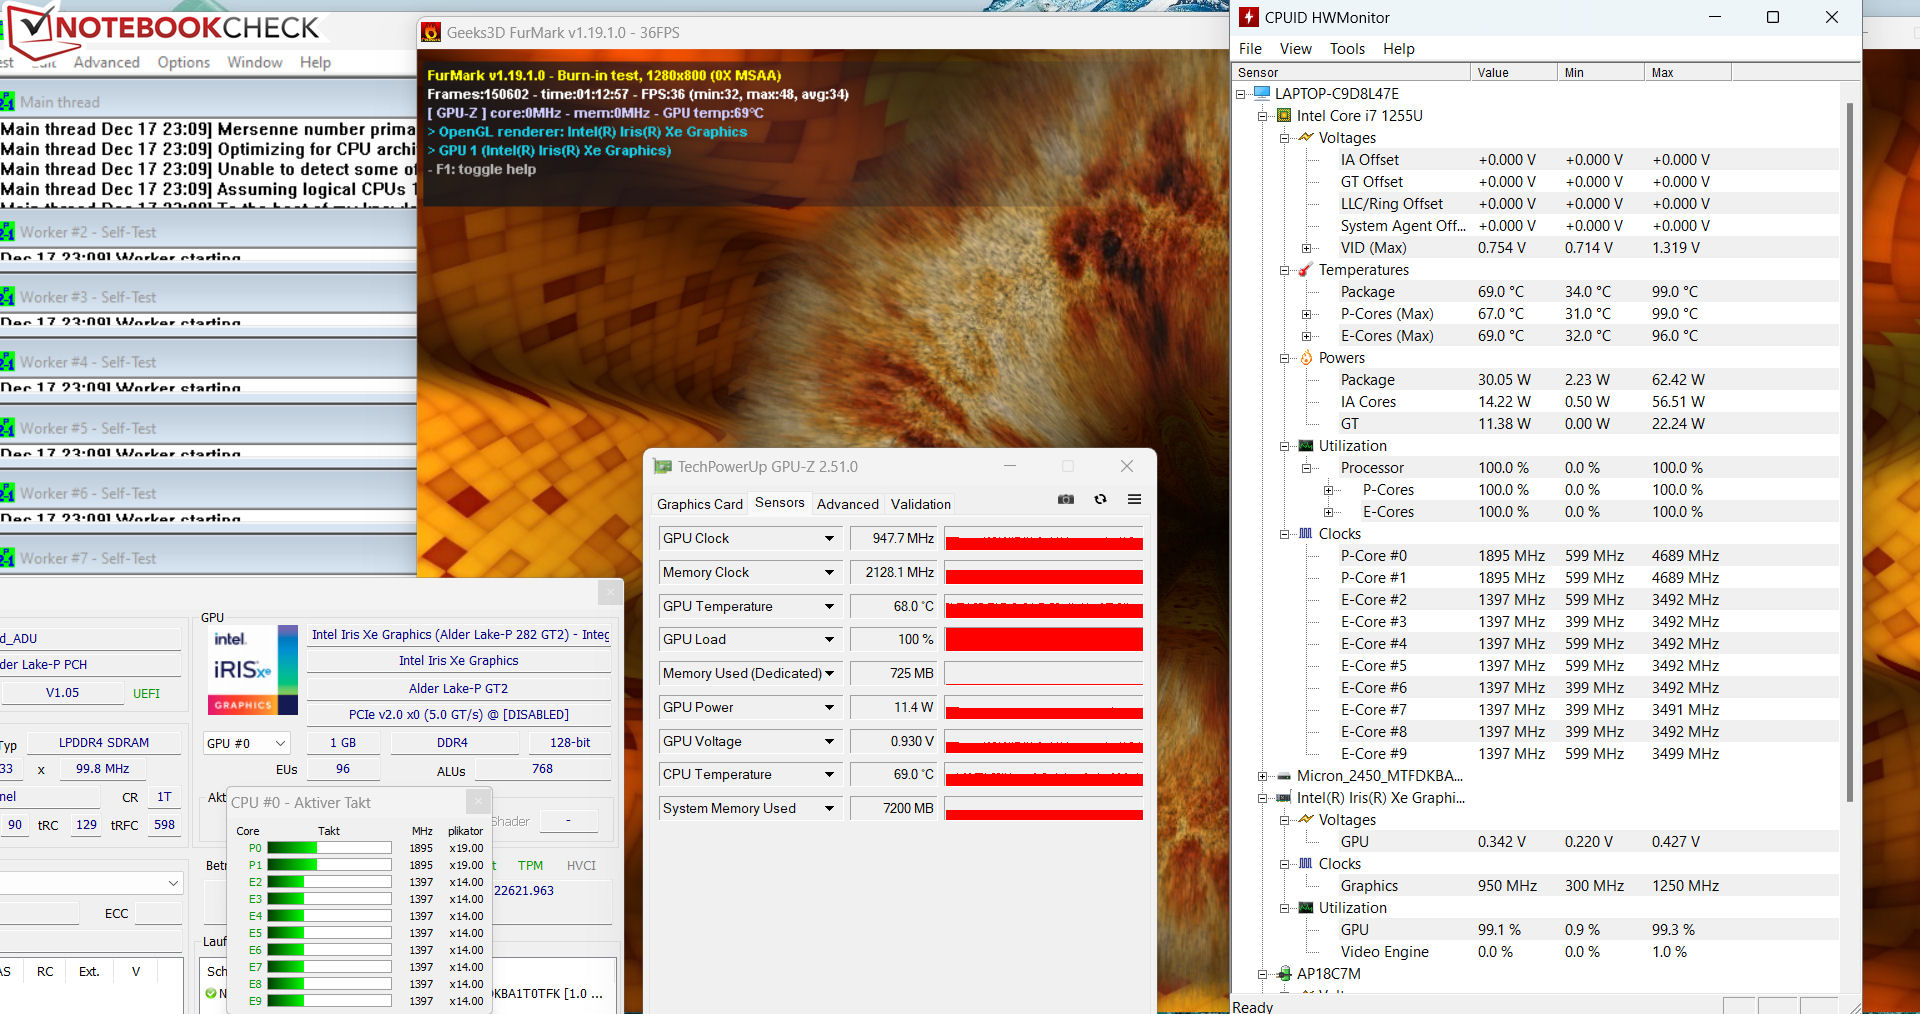Click the GPU-Z screenshot camera icon
Viewport: 1920px width, 1014px height.
coord(1066,499)
